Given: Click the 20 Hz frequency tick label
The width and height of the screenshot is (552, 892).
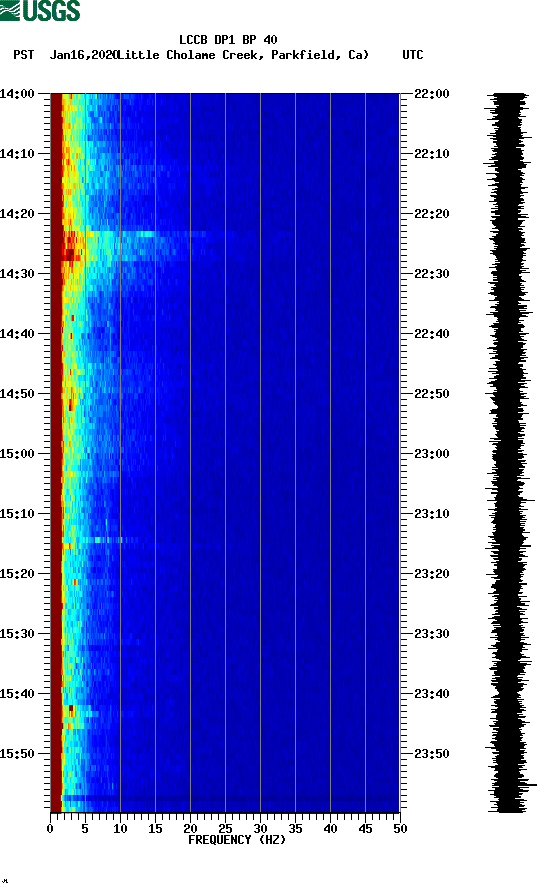Looking at the screenshot, I should pyautogui.click(x=190, y=829).
